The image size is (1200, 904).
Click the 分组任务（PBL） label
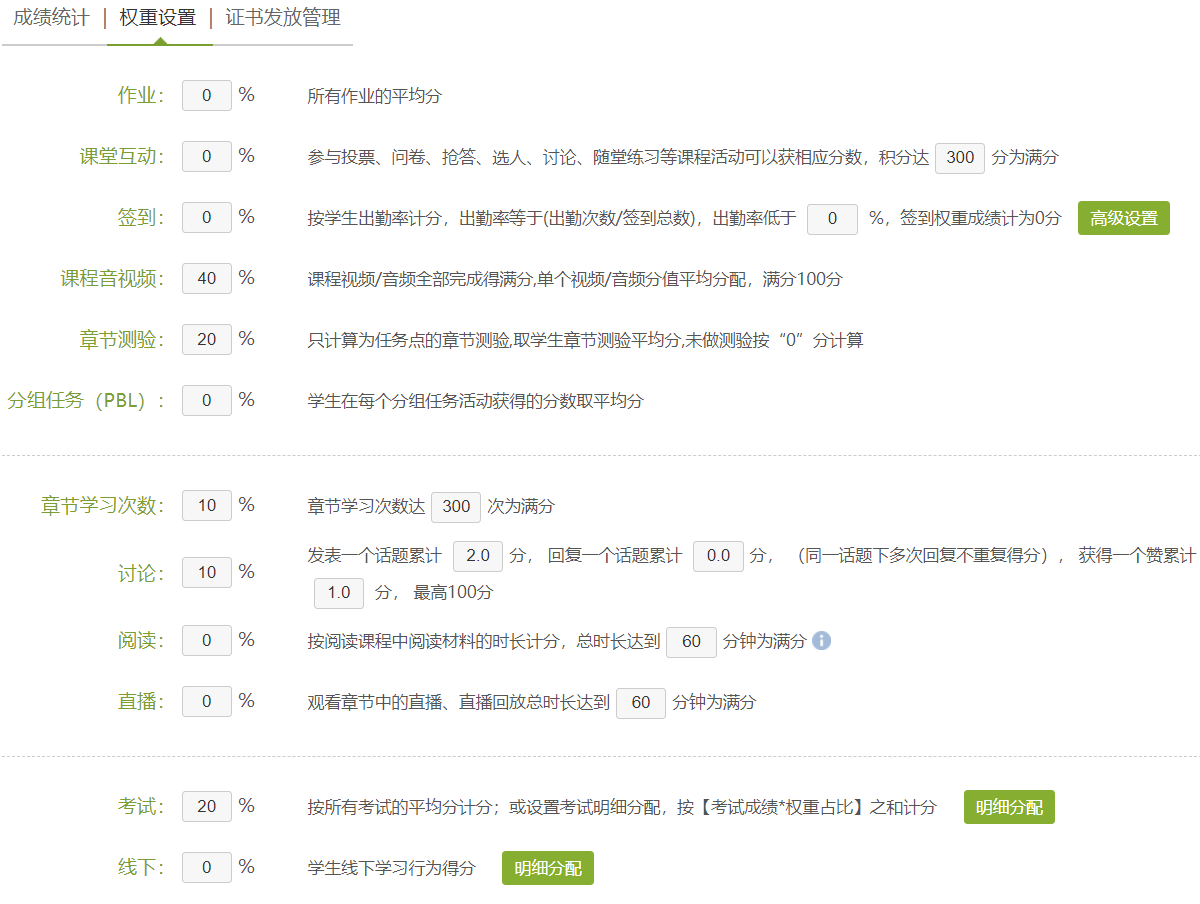[86, 401]
